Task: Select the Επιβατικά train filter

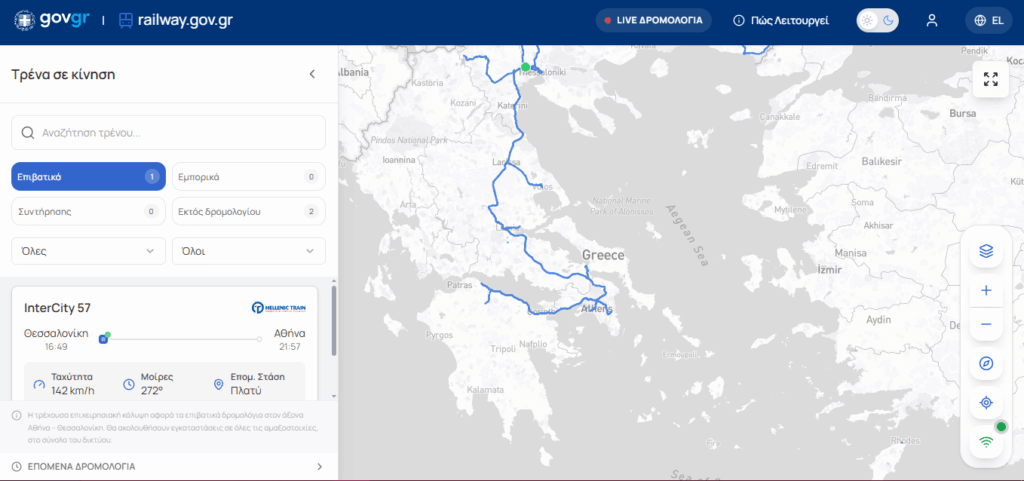Action: pyautogui.click(x=88, y=177)
